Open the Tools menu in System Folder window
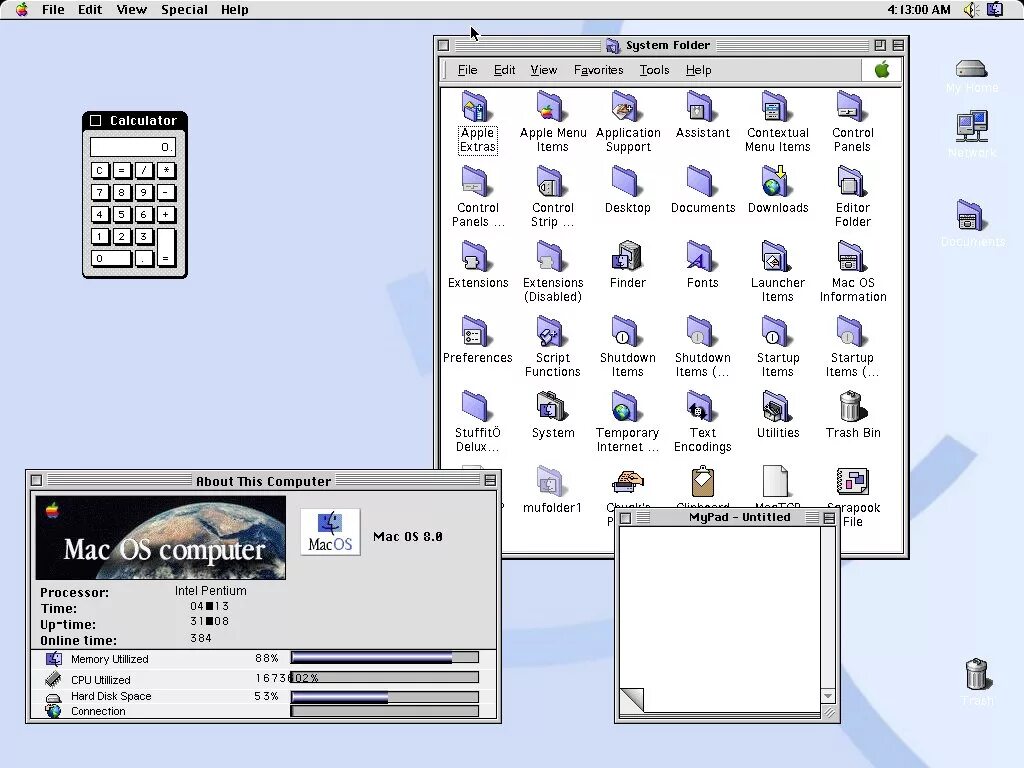 click(654, 70)
